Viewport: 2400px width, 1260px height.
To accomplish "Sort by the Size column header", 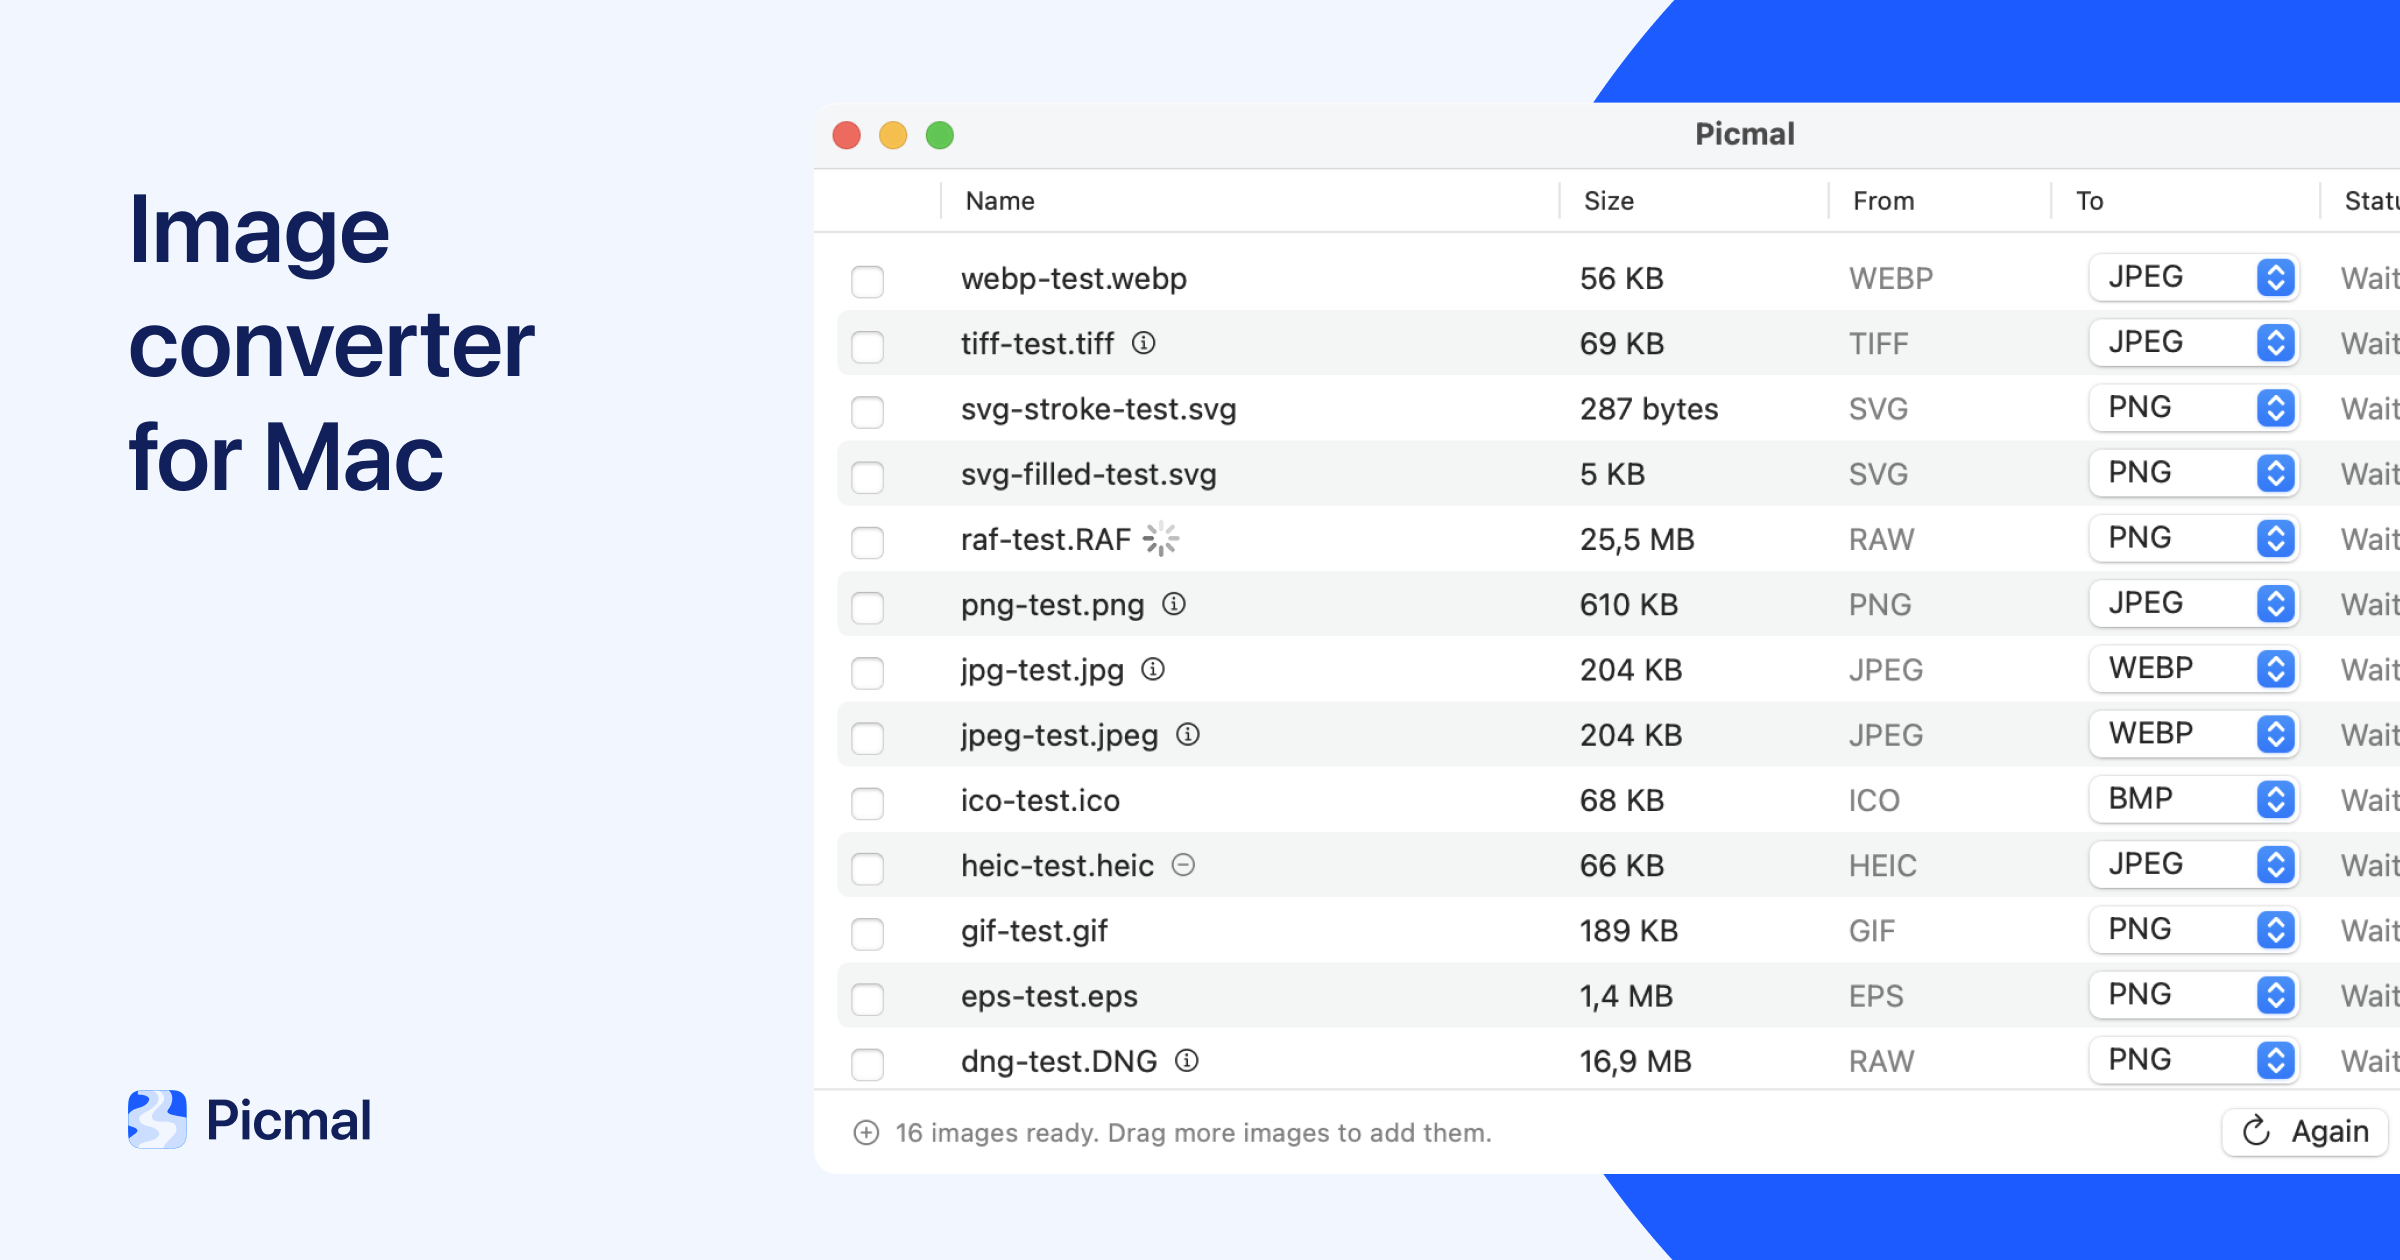I will pos(1609,201).
